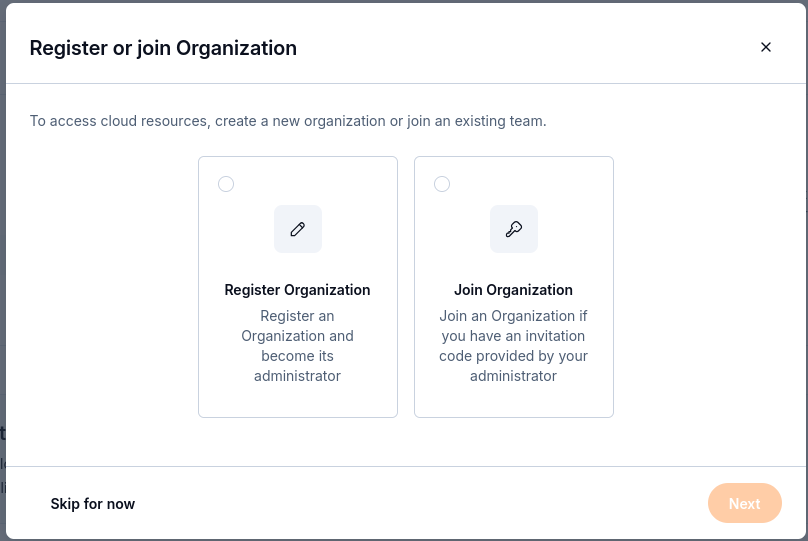Click the 'To access cloud resources' instruction text
Screen dimensions: 808x541
[288, 121]
